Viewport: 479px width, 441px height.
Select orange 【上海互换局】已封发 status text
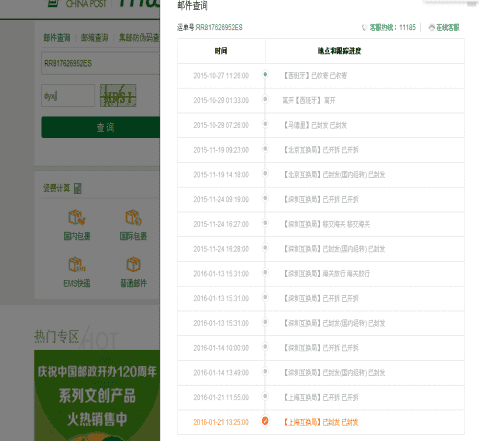tap(320, 422)
